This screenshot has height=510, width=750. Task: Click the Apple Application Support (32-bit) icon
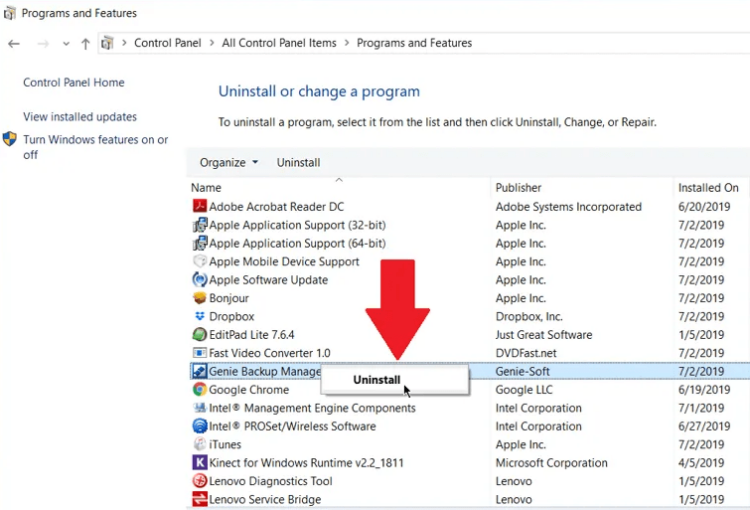coord(199,225)
